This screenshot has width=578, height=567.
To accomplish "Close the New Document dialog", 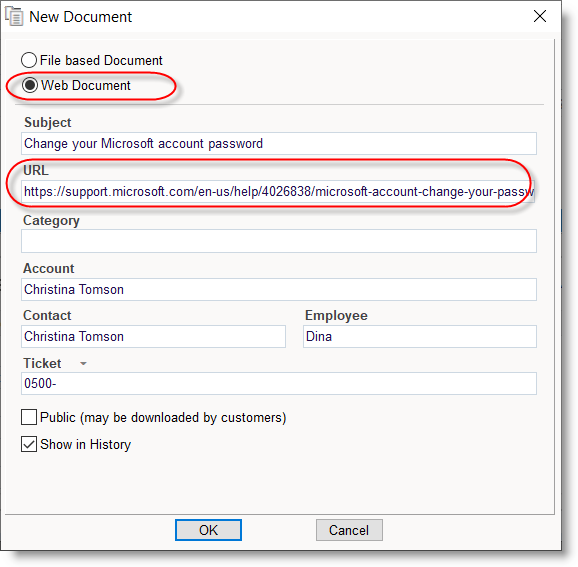I will point(540,16).
